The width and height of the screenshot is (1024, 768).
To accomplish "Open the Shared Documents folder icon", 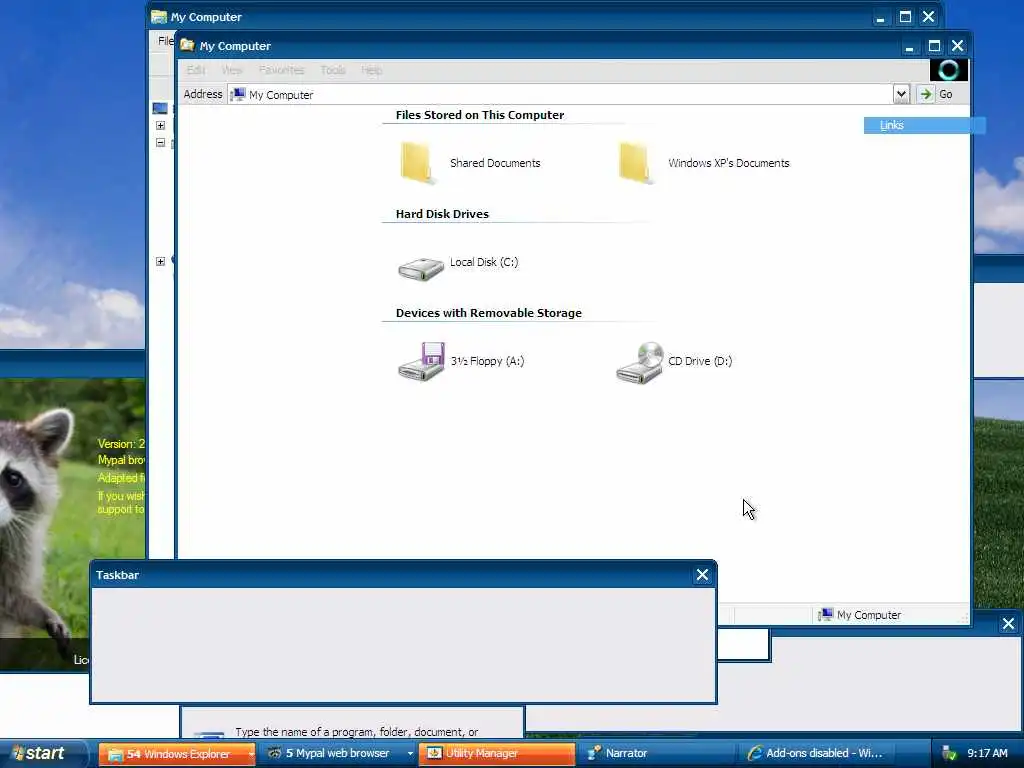I will click(x=417, y=163).
